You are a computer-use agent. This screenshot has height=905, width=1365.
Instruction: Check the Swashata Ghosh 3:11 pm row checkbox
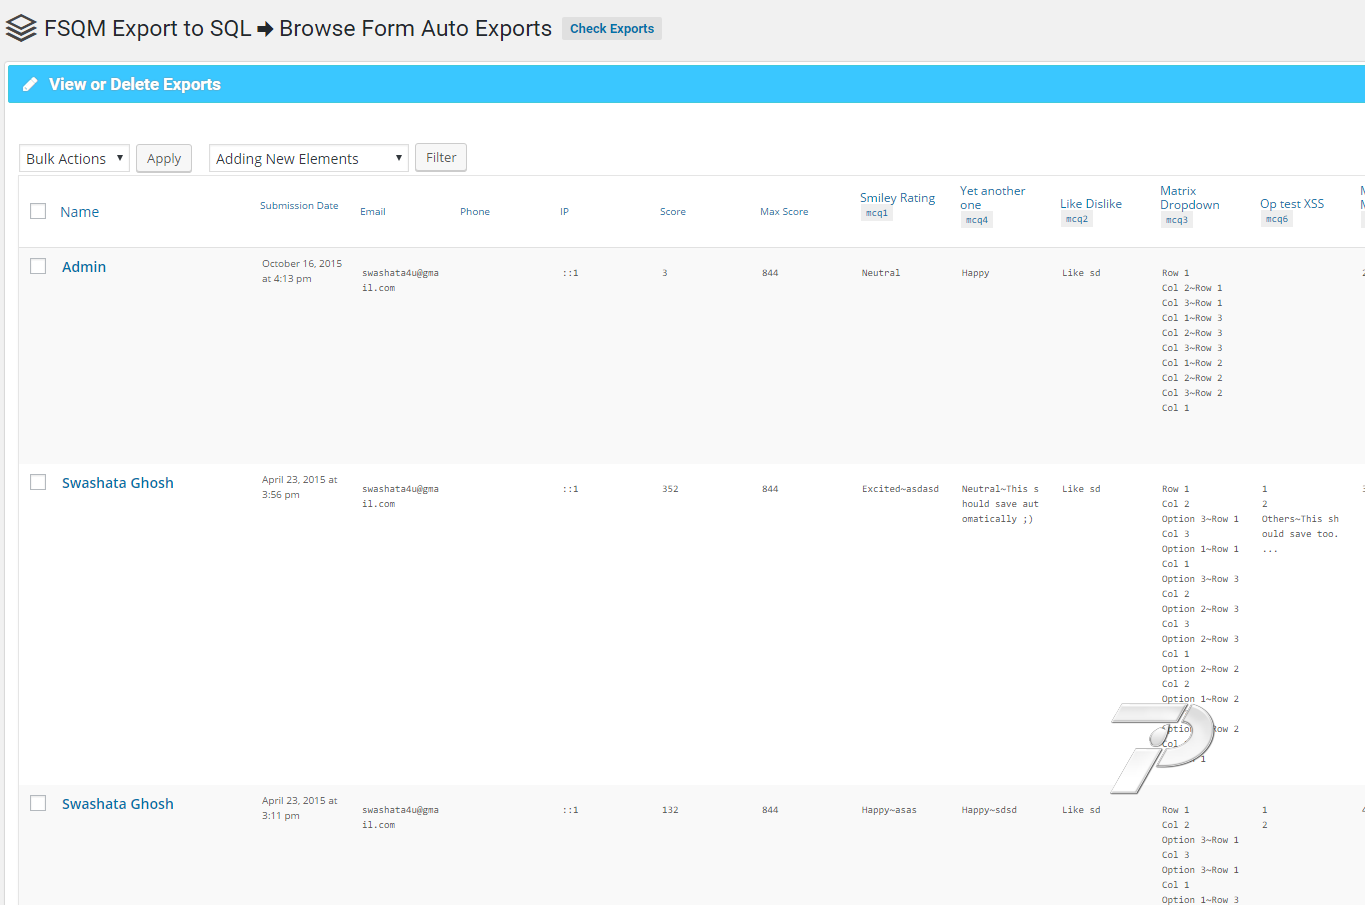(x=38, y=803)
